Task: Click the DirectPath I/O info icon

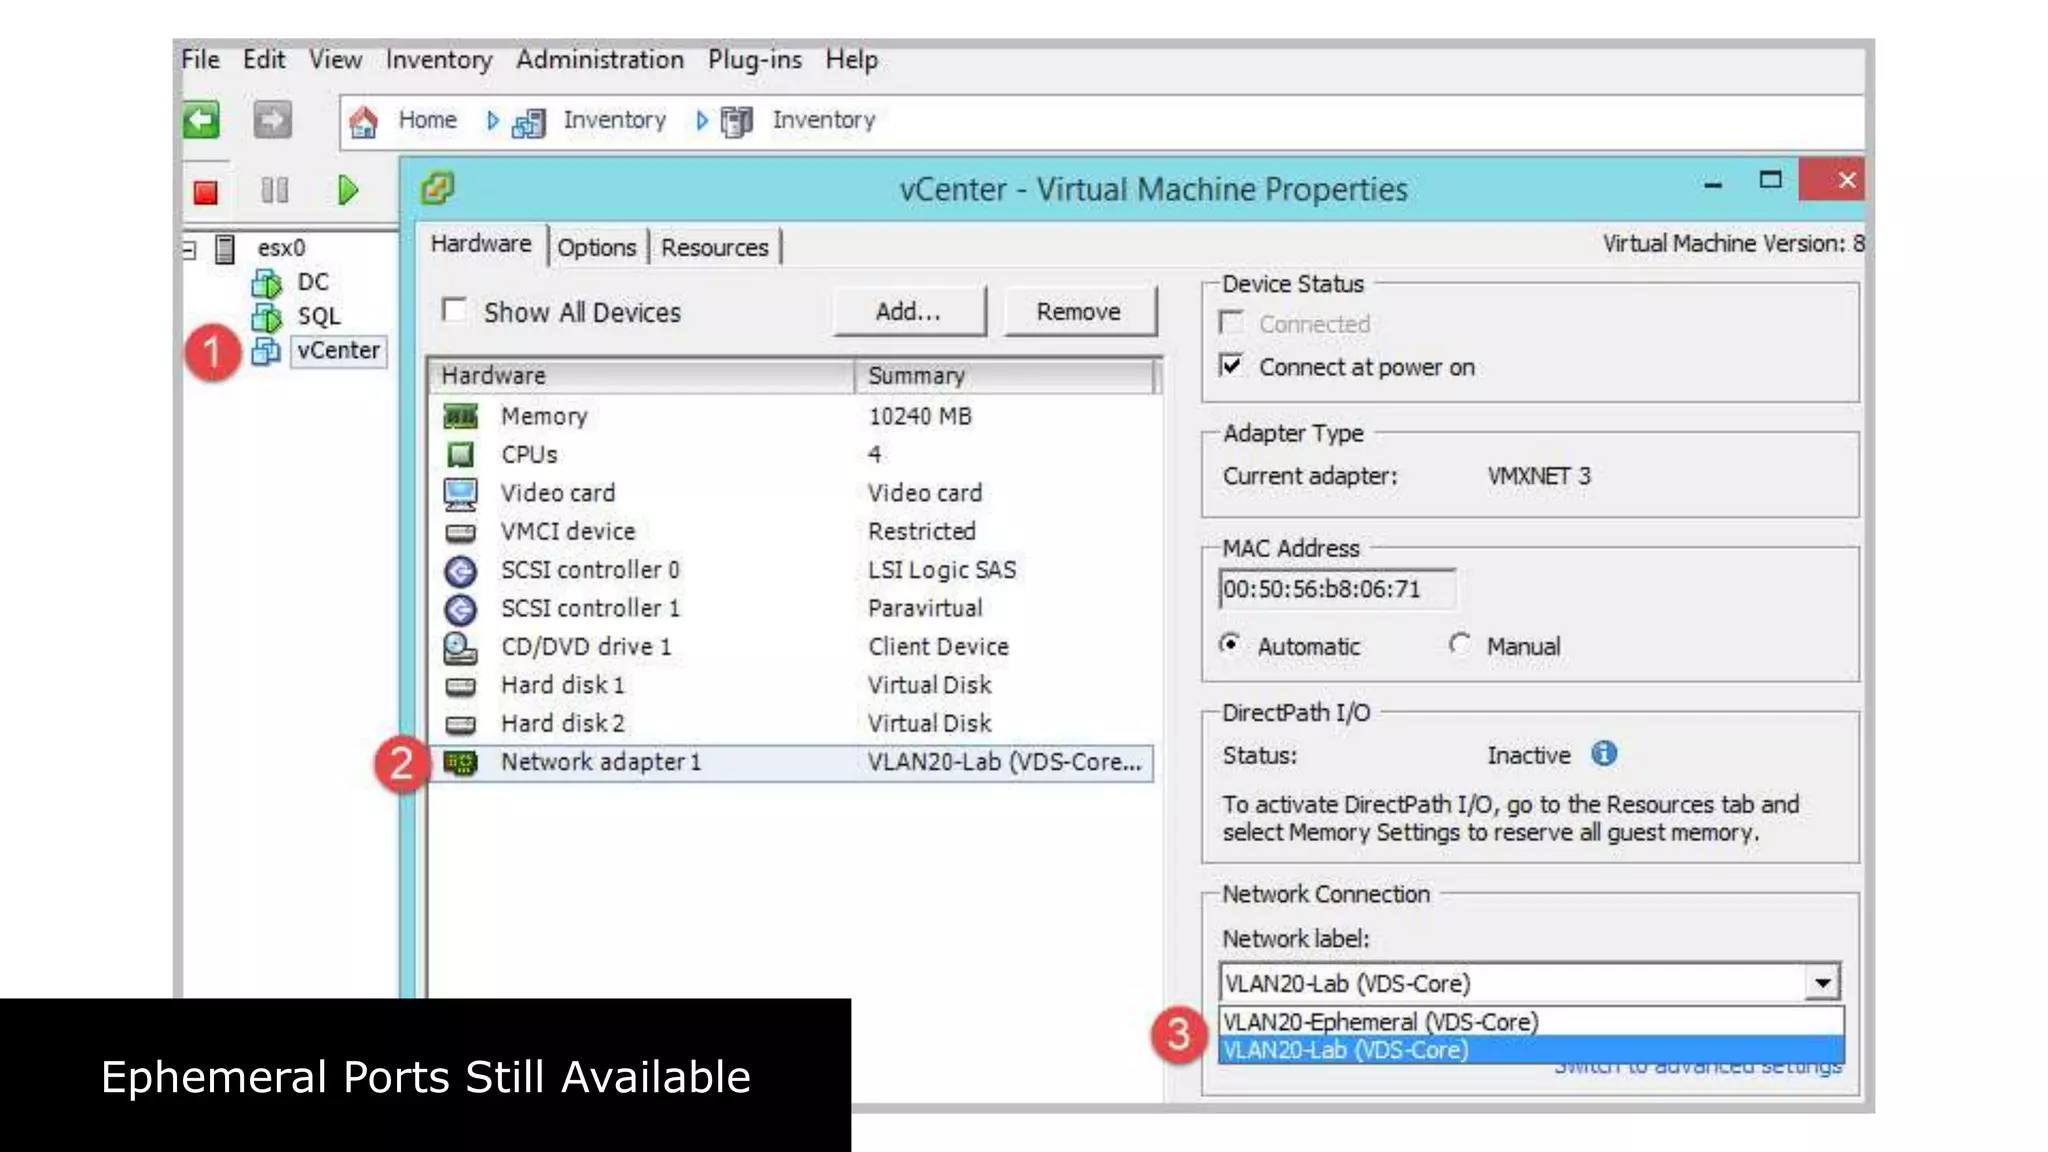Action: click(x=1604, y=754)
